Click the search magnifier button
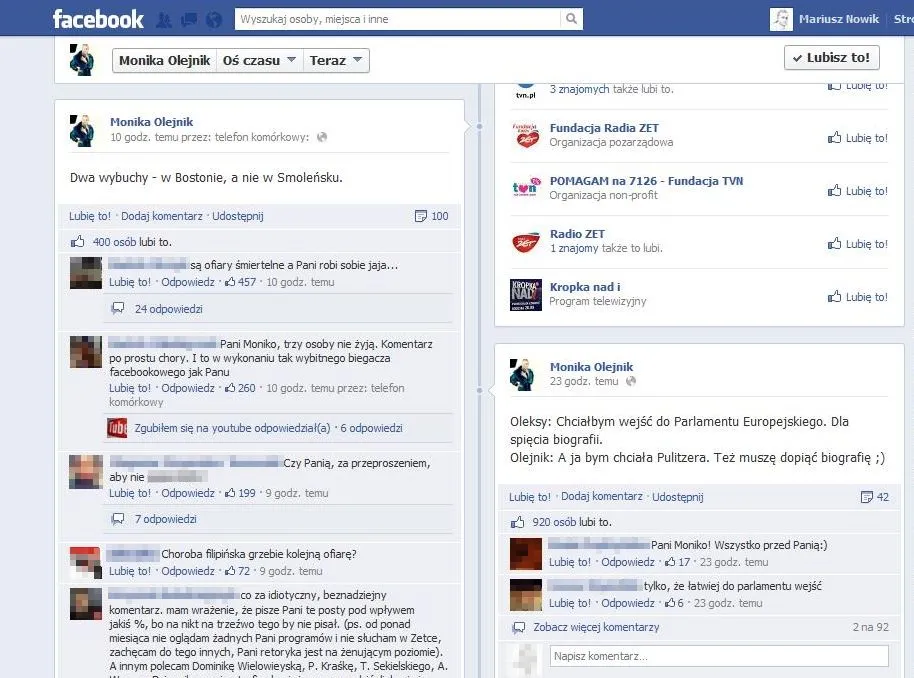The width and height of the screenshot is (914, 678). [x=571, y=19]
